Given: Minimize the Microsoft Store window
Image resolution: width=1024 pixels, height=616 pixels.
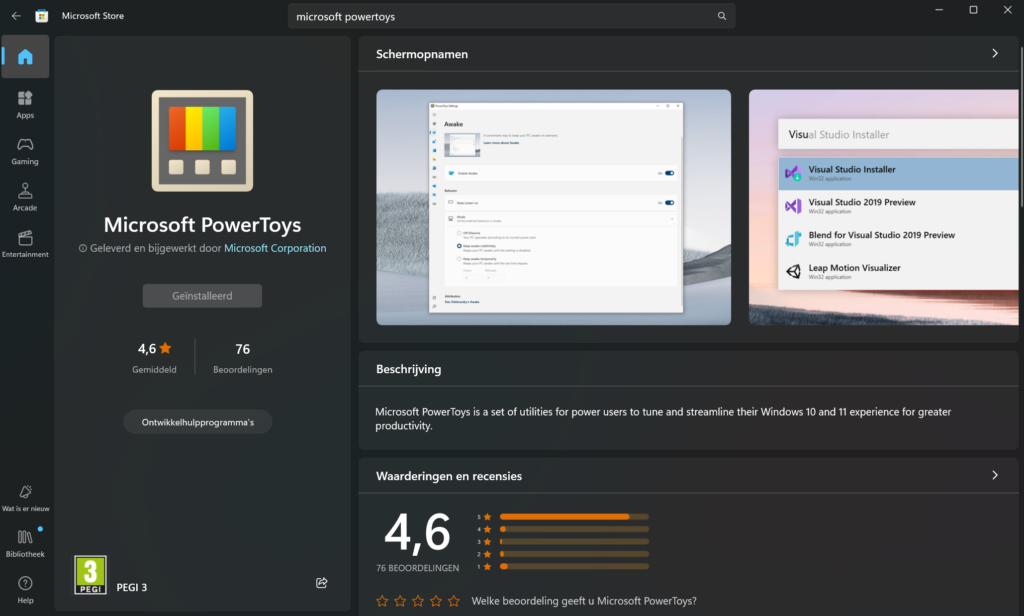Looking at the screenshot, I should pyautogui.click(x=939, y=10).
